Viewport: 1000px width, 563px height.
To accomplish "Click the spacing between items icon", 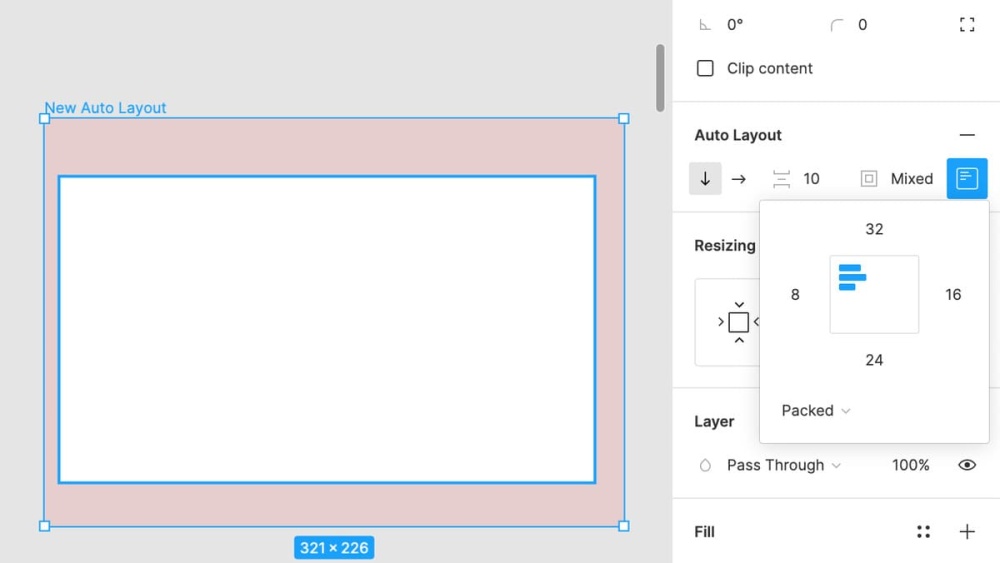I will pyautogui.click(x=781, y=179).
